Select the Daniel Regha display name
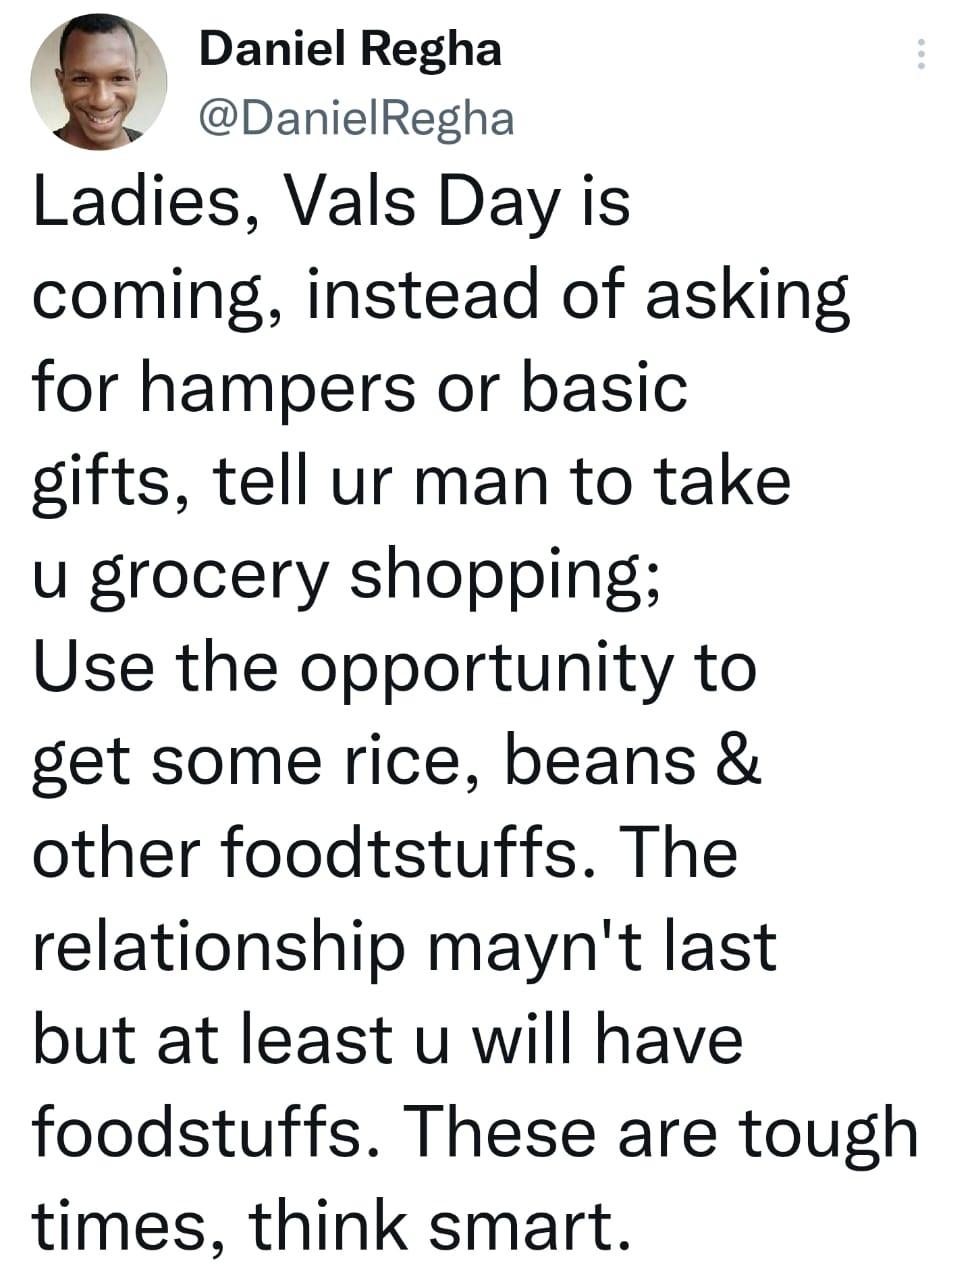972x1280 pixels. 350,48
